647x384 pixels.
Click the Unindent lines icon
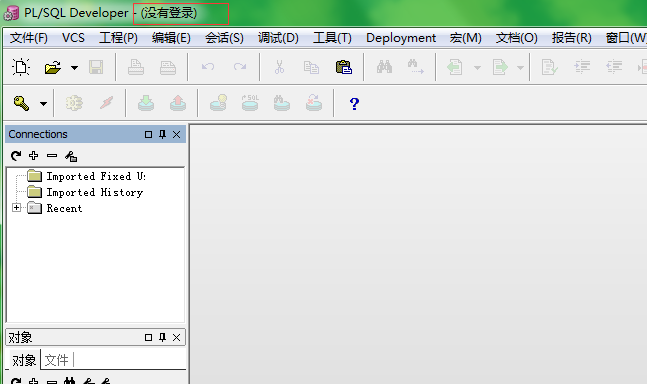[614, 66]
